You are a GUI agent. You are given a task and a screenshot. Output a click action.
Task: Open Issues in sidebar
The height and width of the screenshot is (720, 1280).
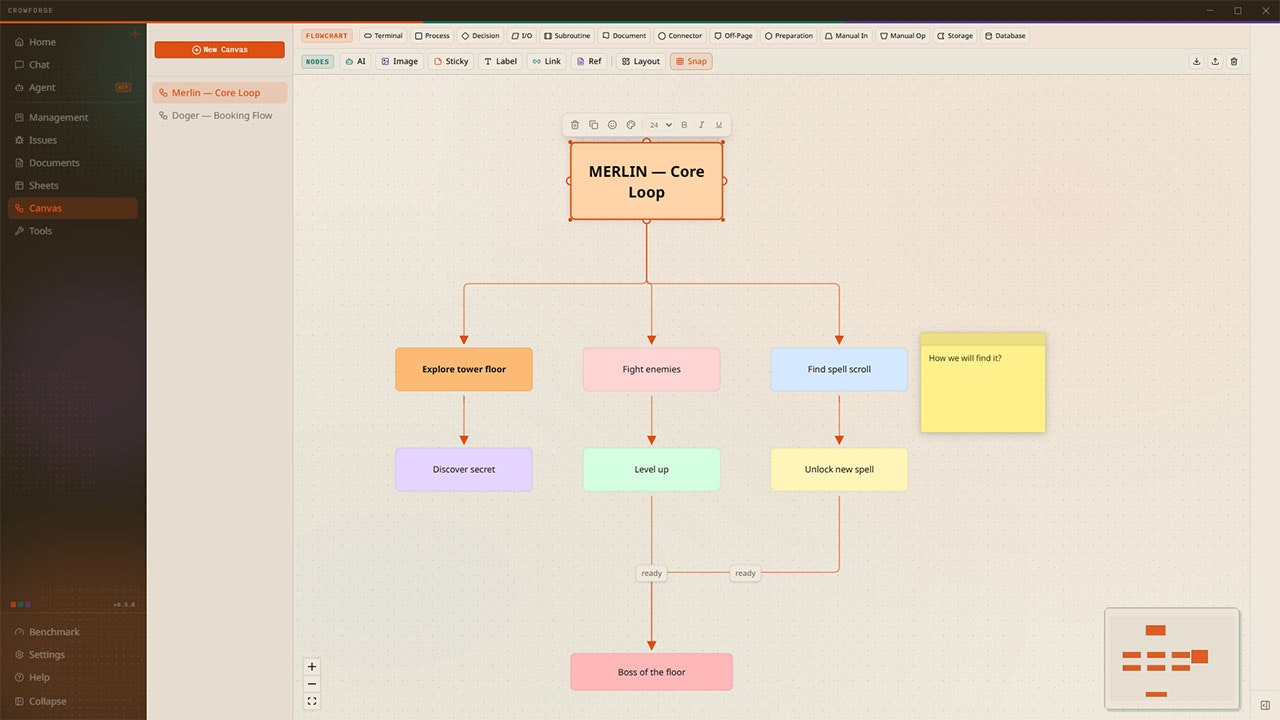(73, 140)
